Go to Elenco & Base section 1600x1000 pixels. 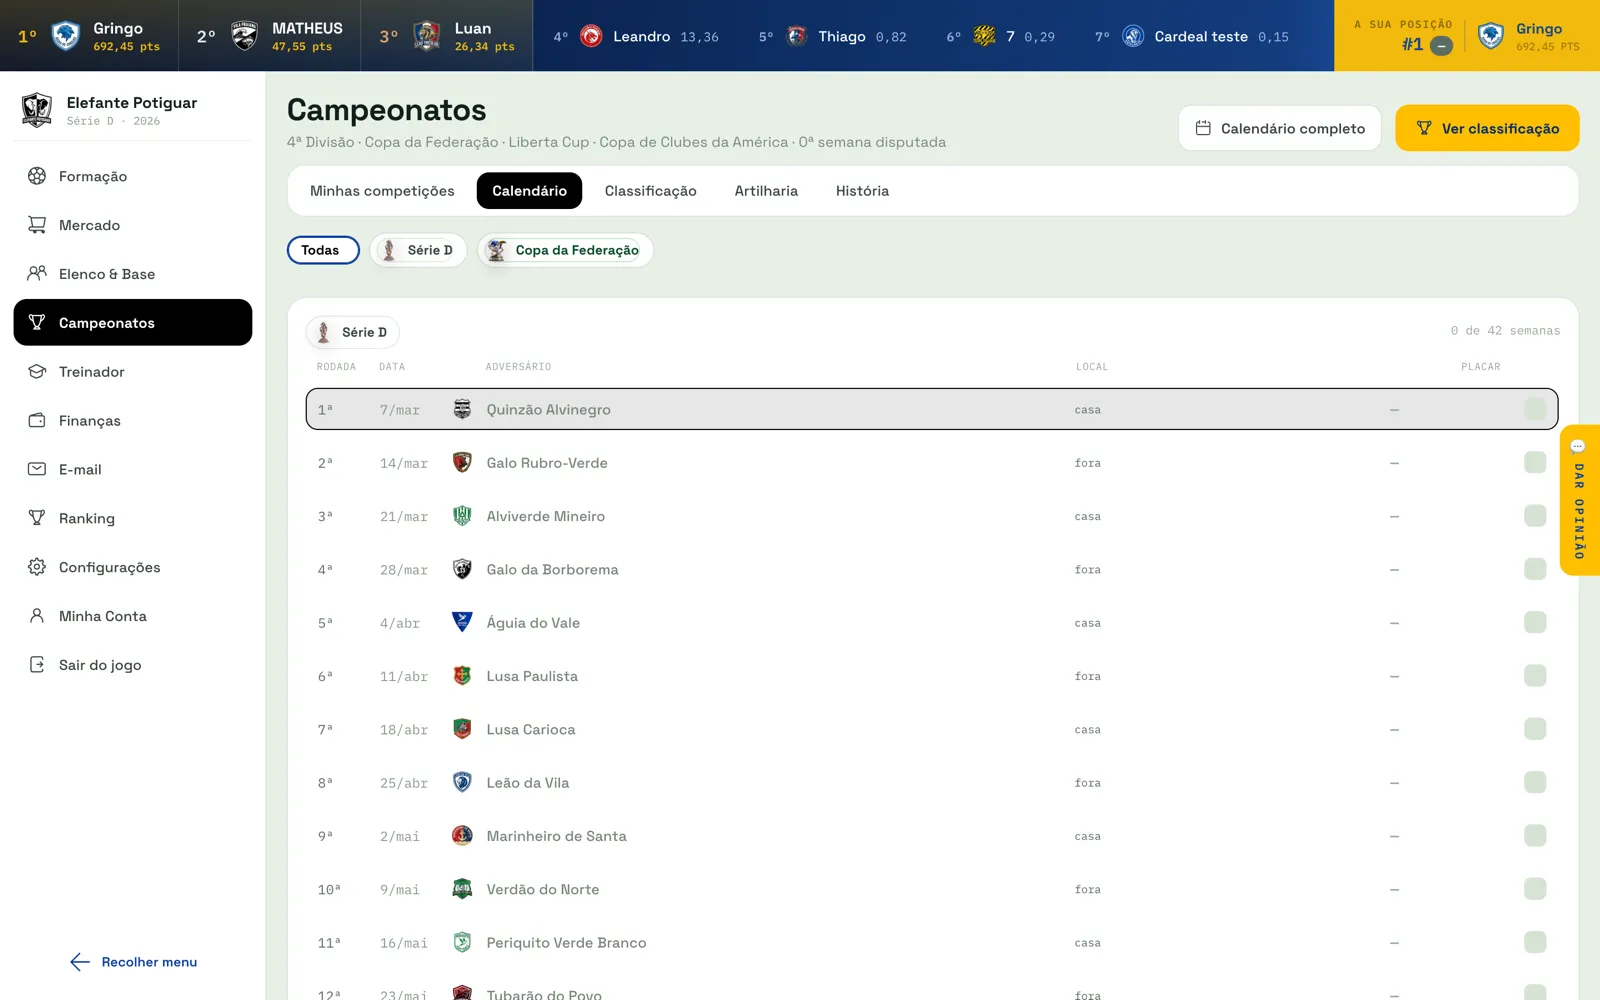[x=132, y=274]
